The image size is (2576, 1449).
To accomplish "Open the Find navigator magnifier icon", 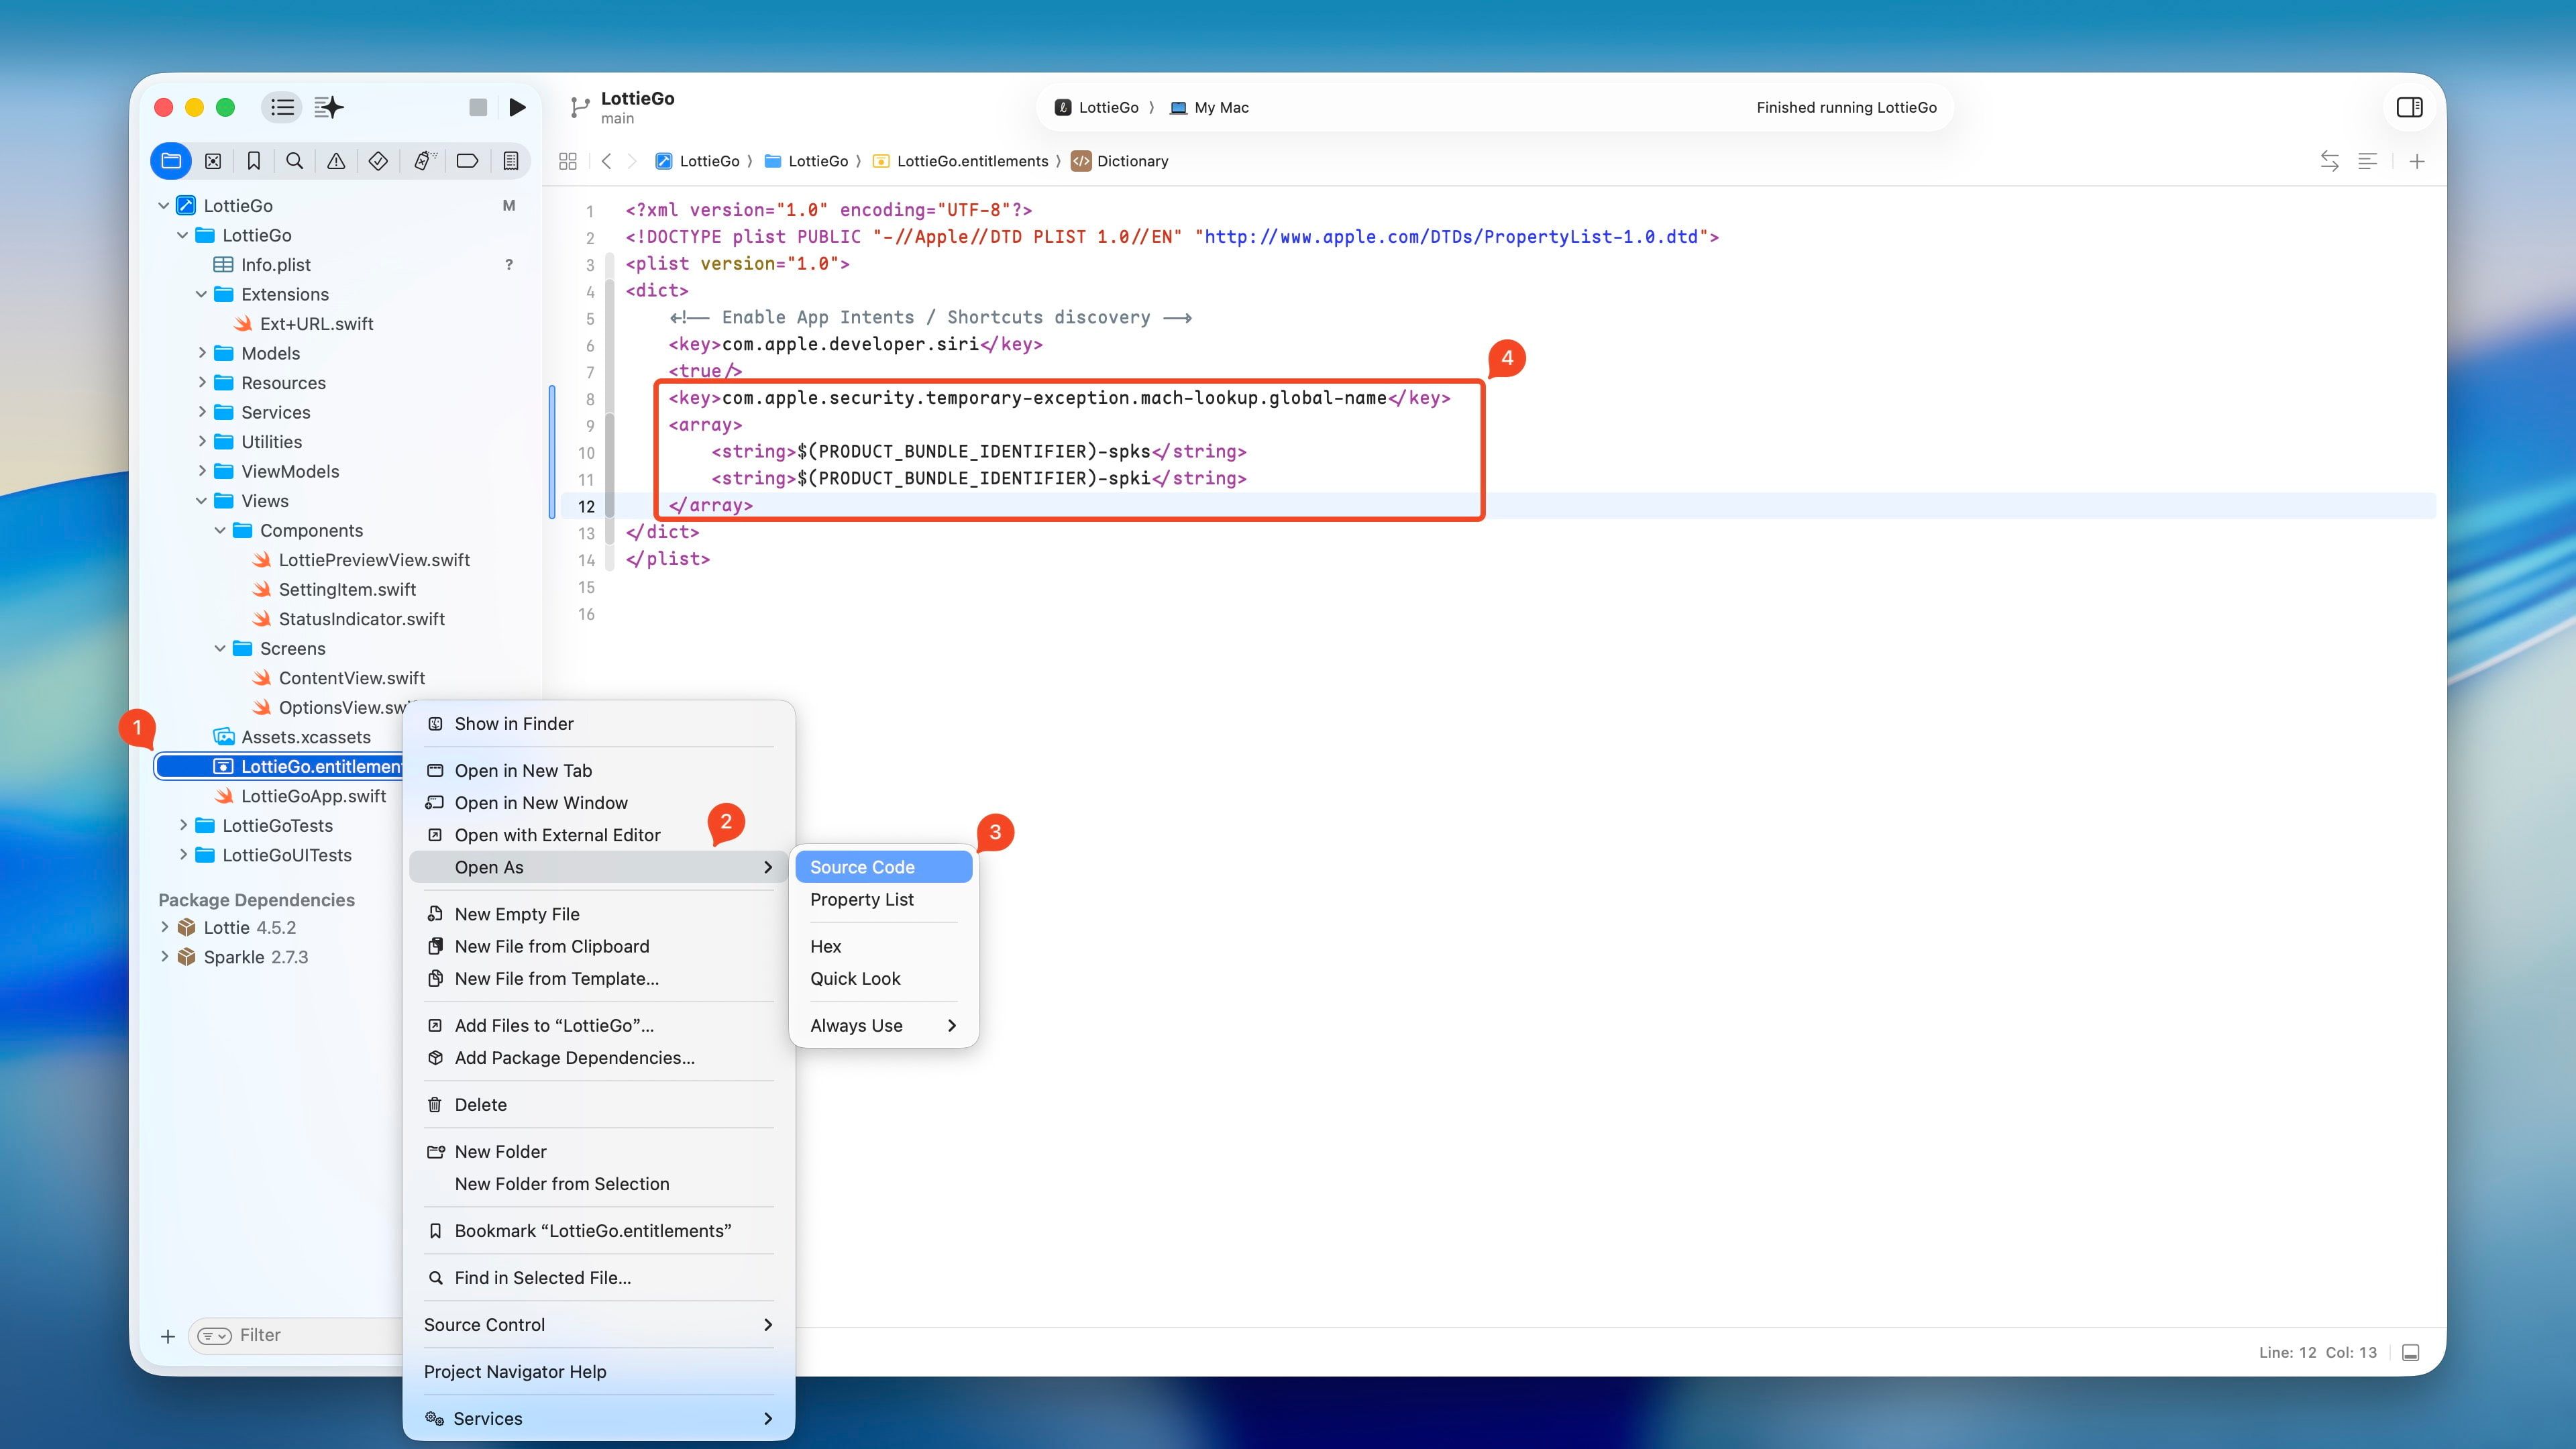I will click(x=295, y=161).
